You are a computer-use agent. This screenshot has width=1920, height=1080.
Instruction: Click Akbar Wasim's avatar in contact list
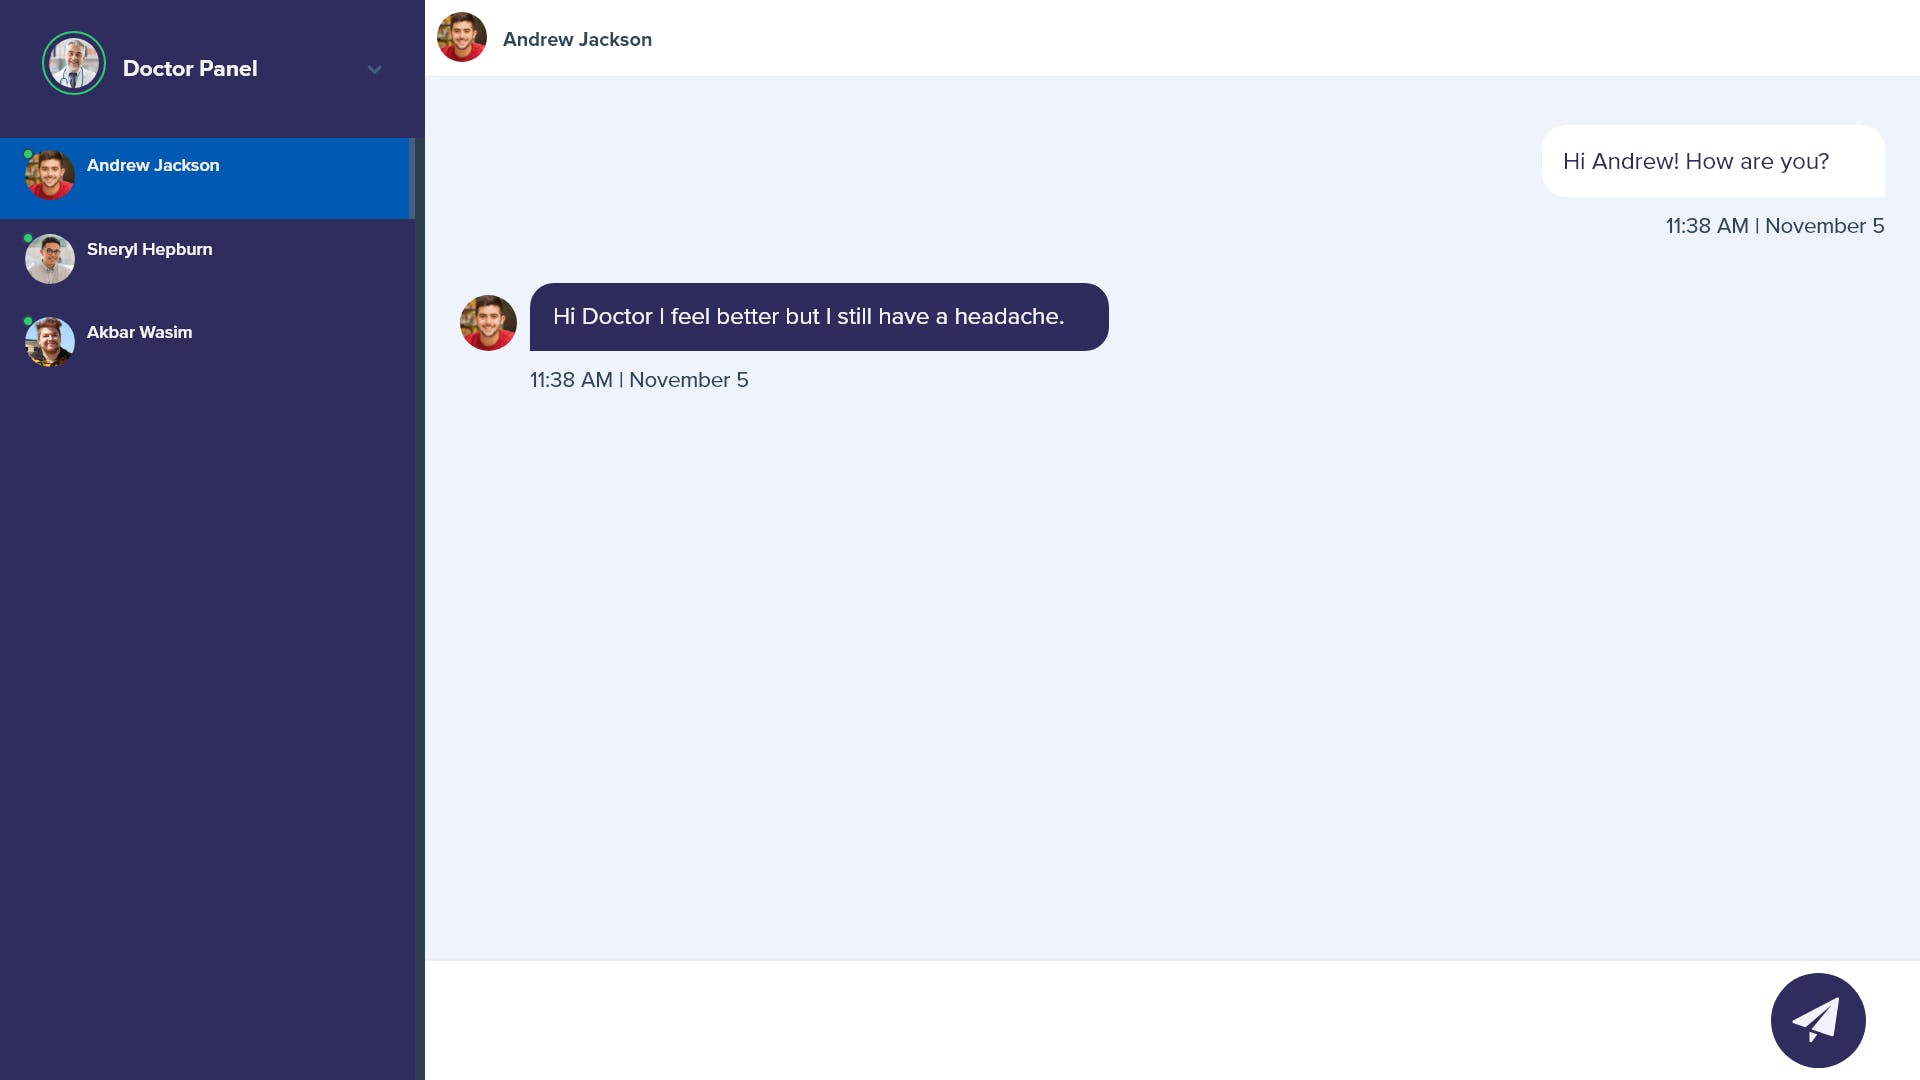click(50, 342)
